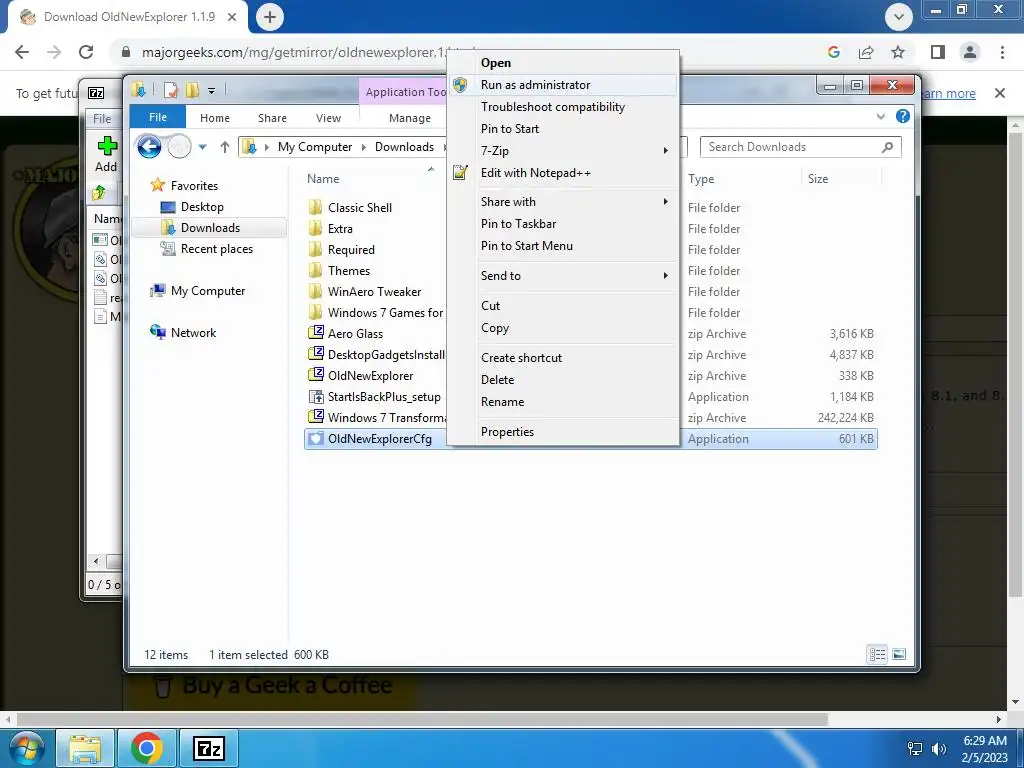Viewport: 1024px width, 768px height.
Task: Open the recent locations dropdown arrow
Action: tap(202, 147)
